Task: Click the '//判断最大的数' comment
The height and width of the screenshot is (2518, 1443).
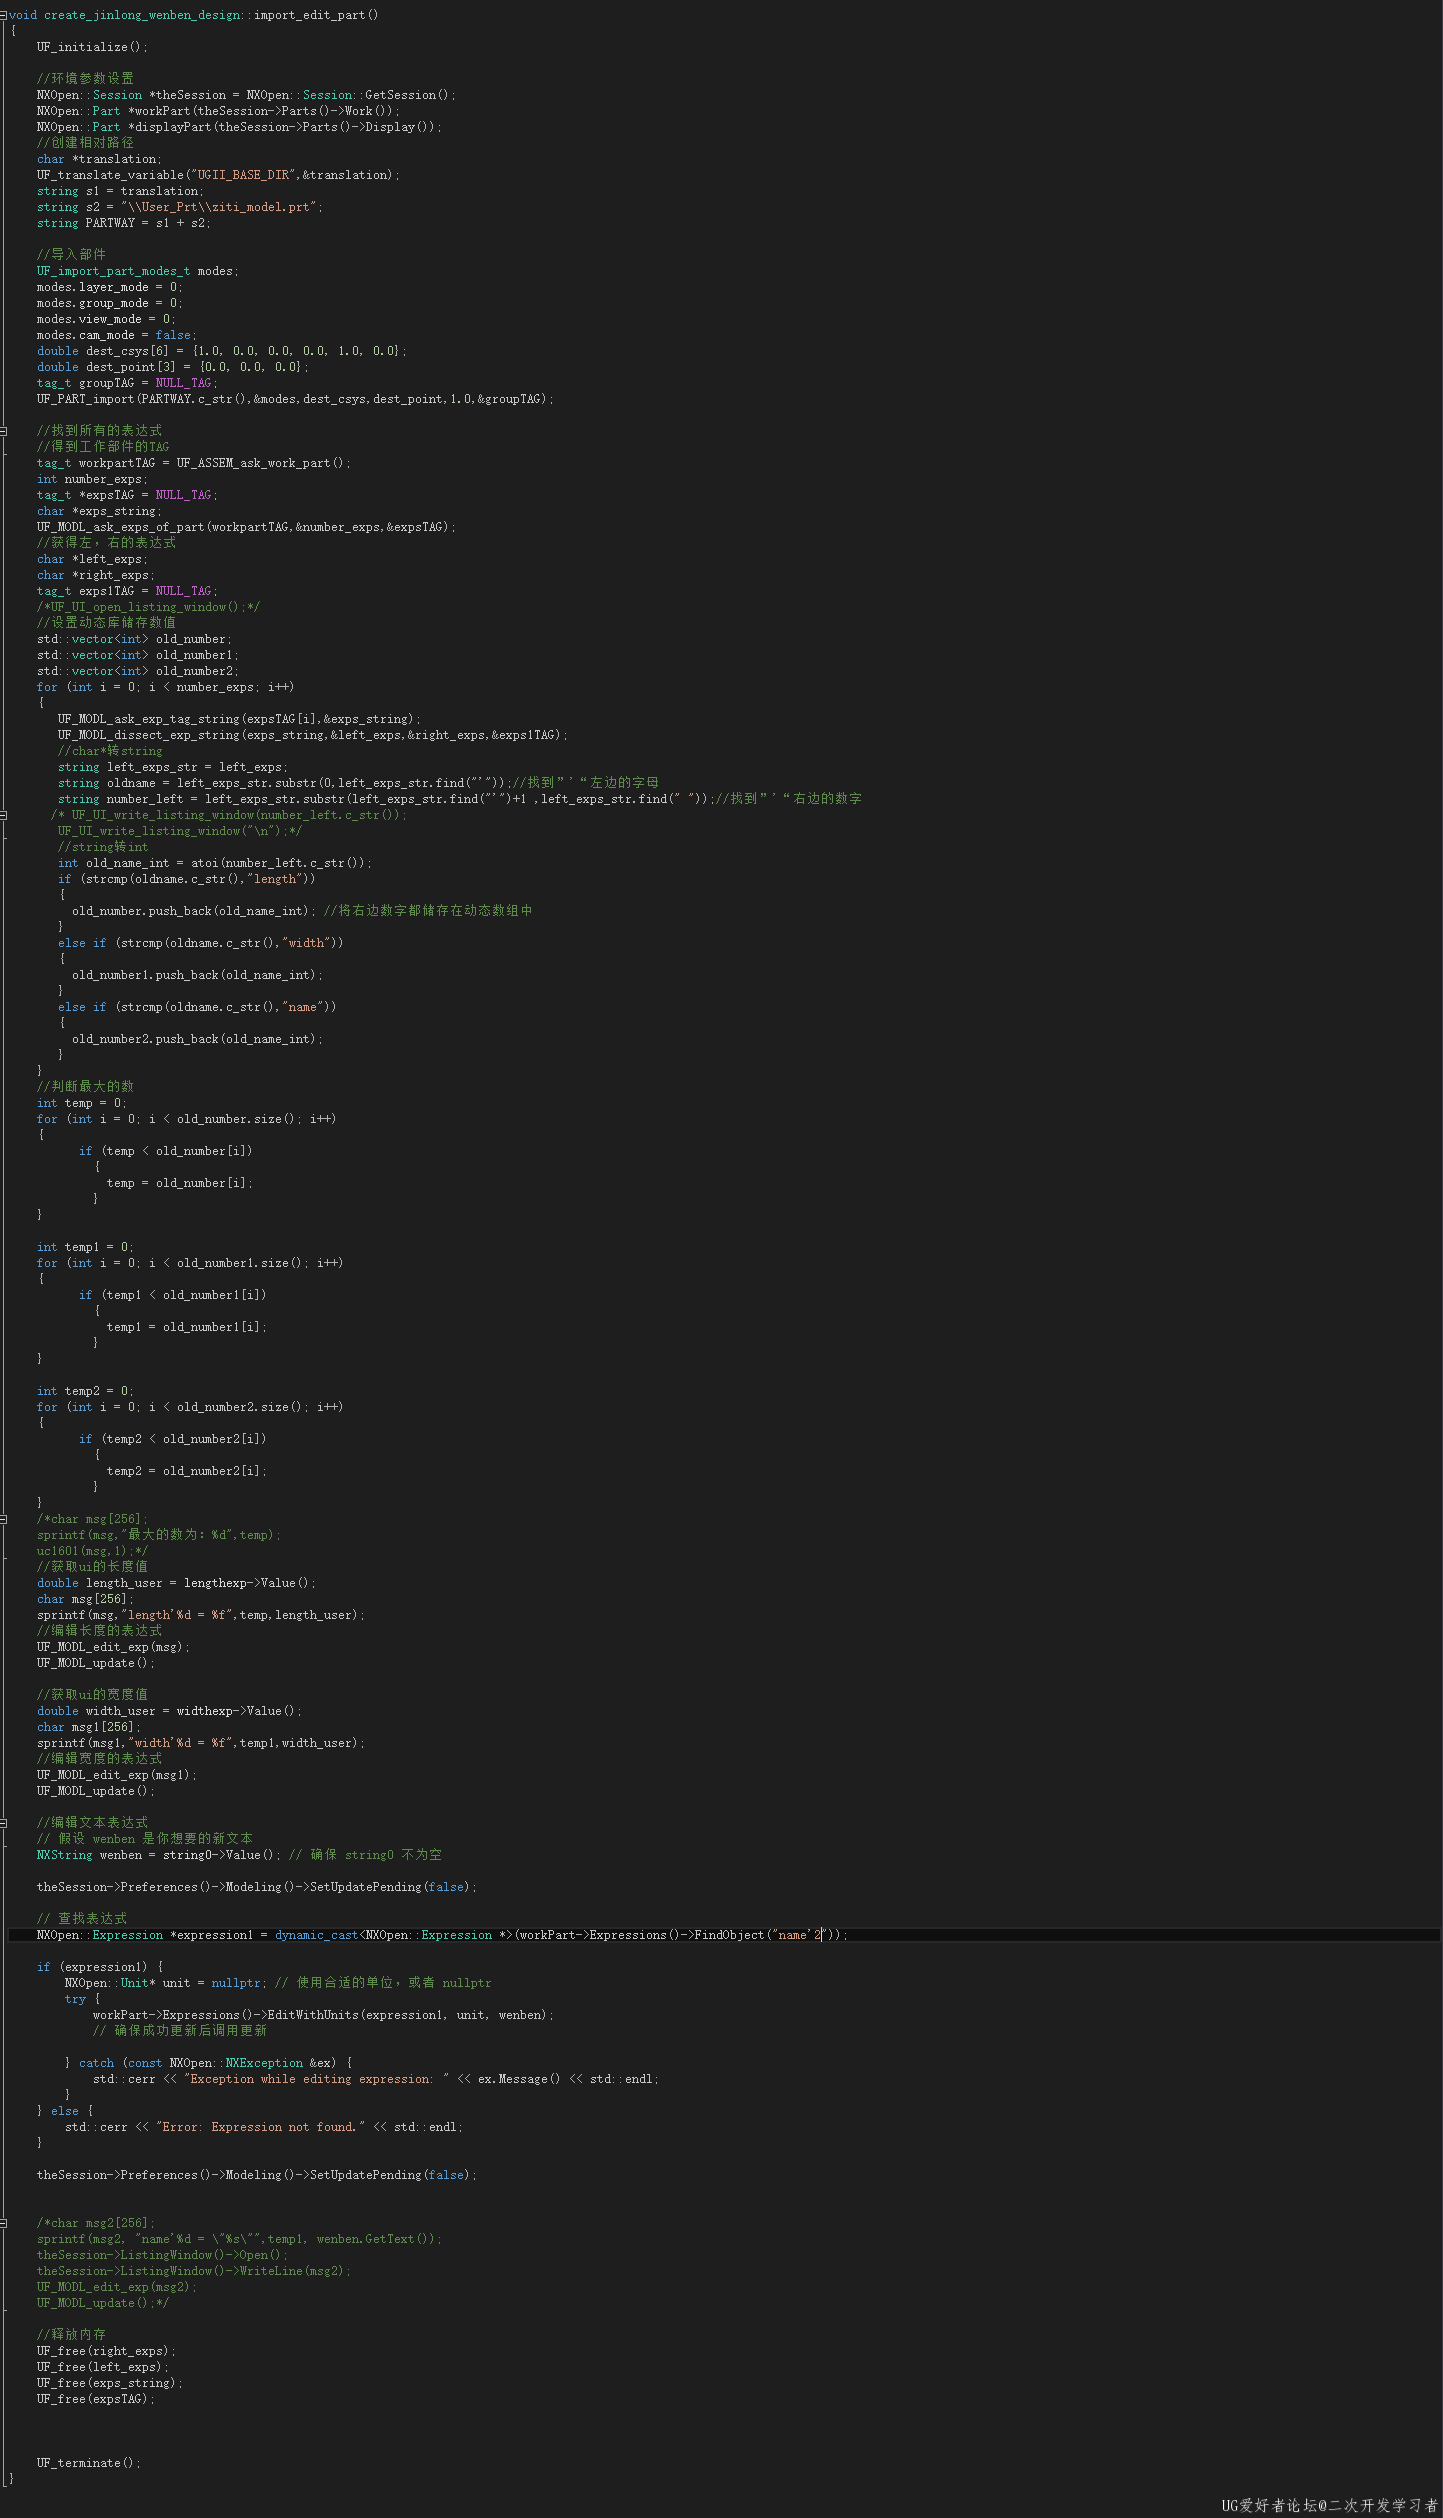Action: [x=85, y=1087]
